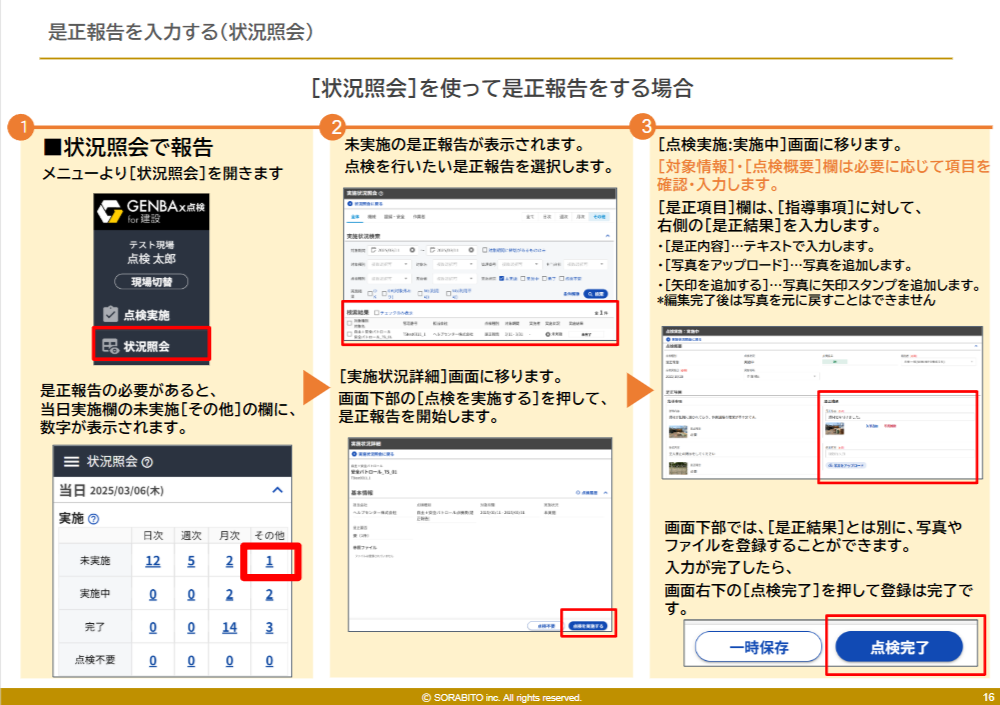Check the search result row checkbox

coord(349,333)
